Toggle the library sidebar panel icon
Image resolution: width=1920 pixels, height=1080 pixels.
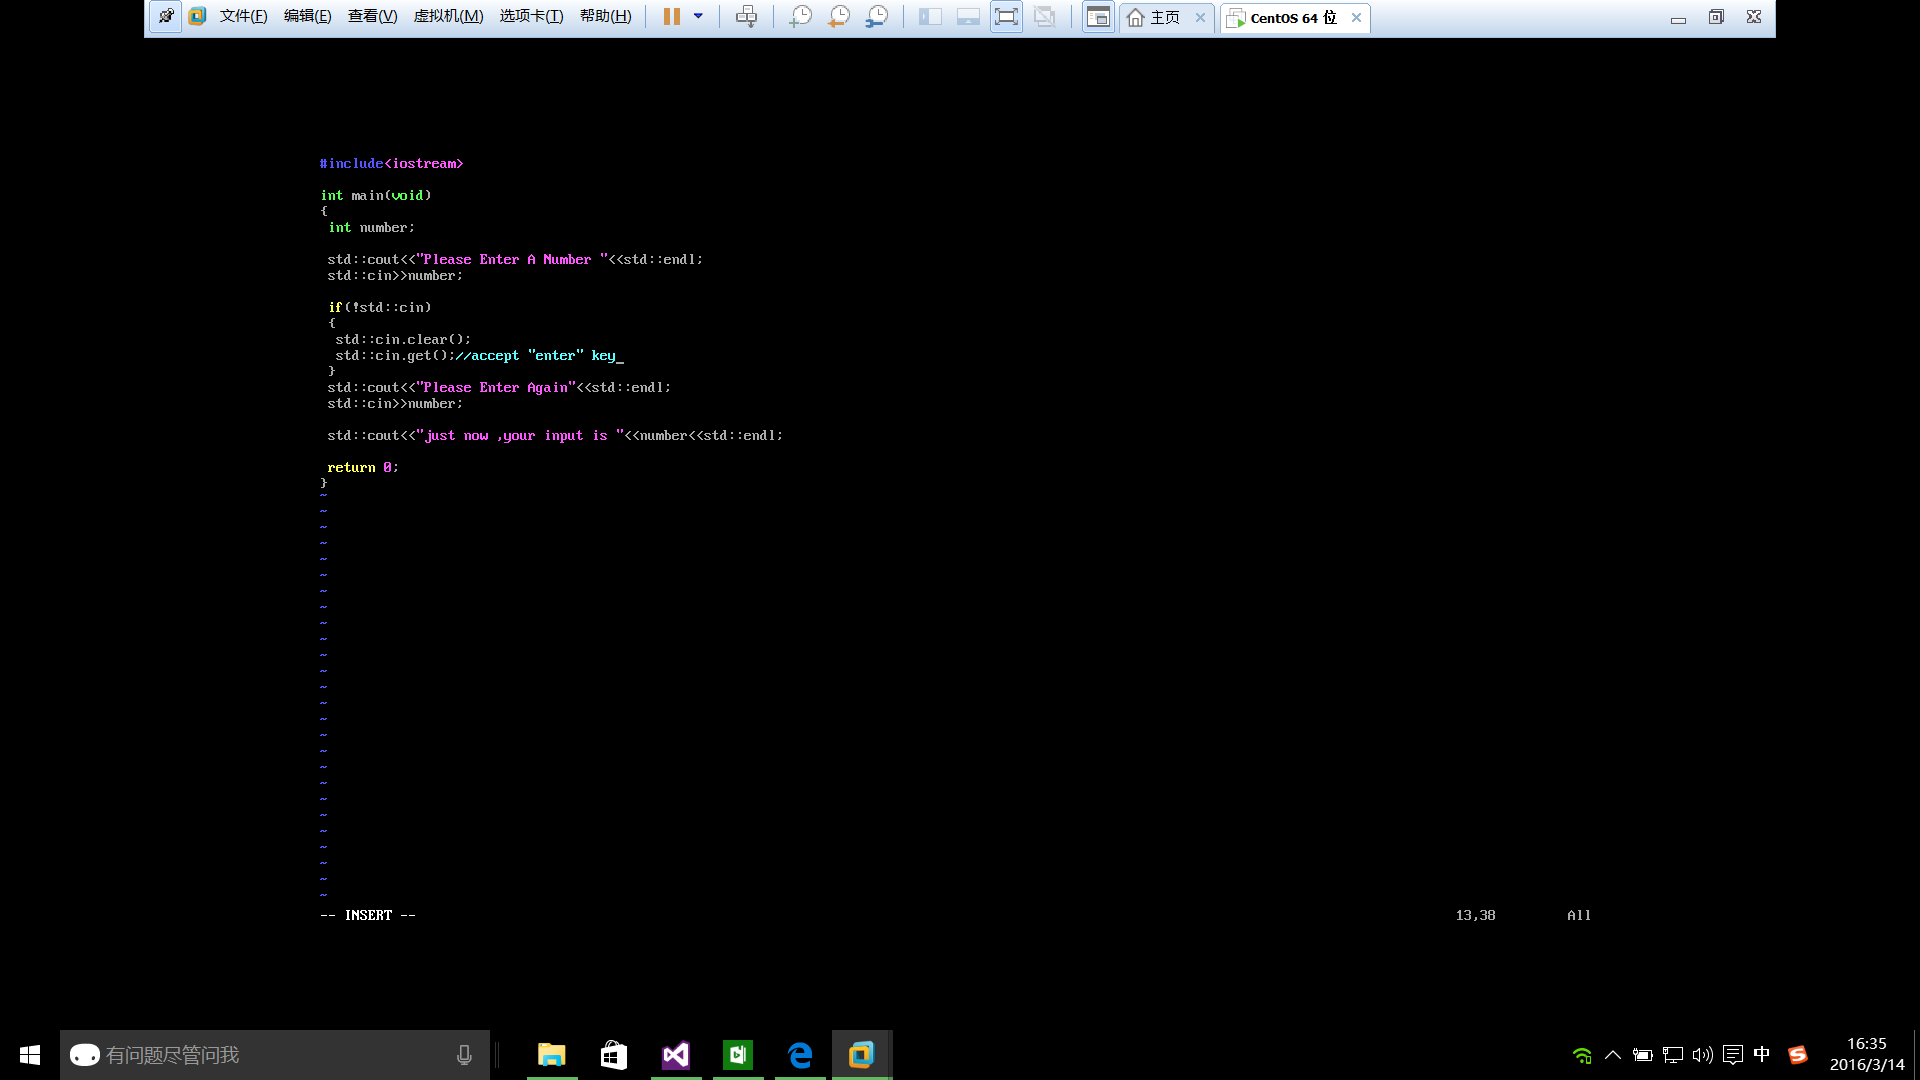[x=930, y=16]
